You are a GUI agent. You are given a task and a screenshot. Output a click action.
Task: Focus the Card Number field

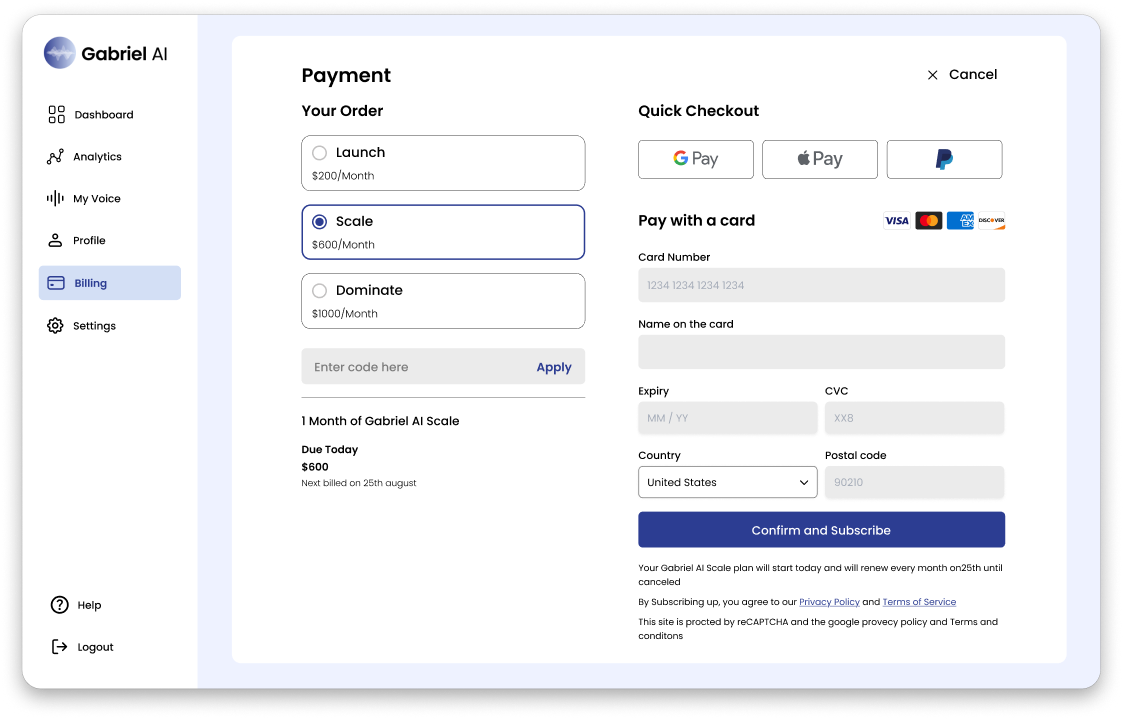[821, 285]
